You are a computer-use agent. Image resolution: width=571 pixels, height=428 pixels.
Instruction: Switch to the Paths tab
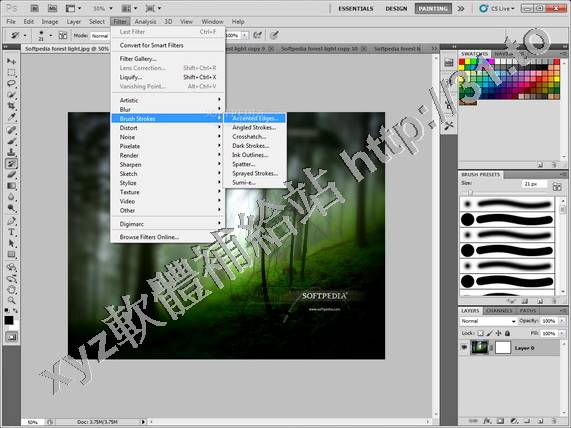click(x=527, y=311)
